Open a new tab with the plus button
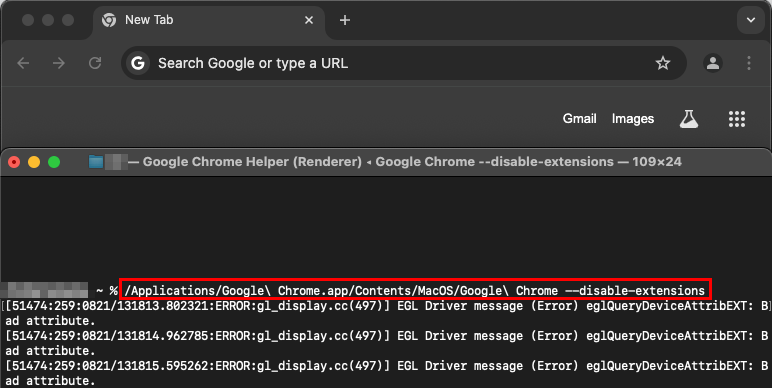The width and height of the screenshot is (772, 388). pos(345,20)
